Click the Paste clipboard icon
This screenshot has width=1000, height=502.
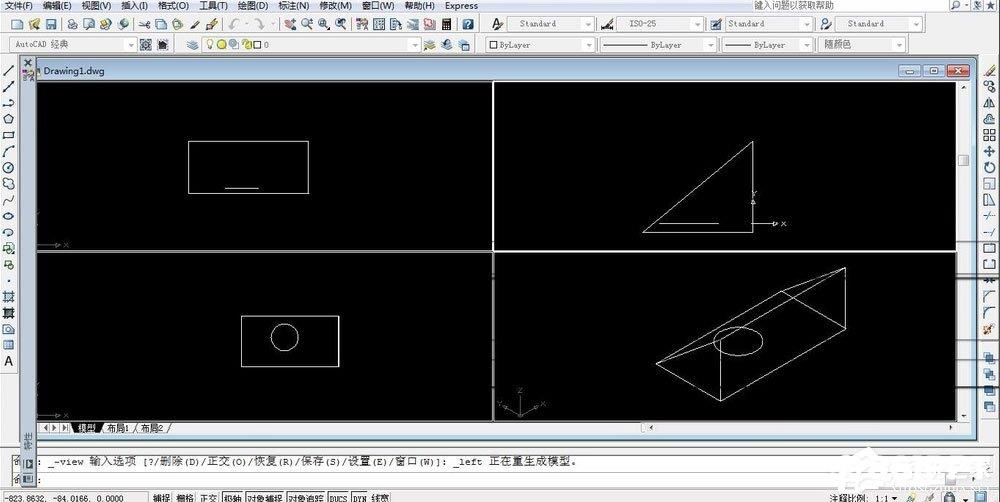coord(178,24)
